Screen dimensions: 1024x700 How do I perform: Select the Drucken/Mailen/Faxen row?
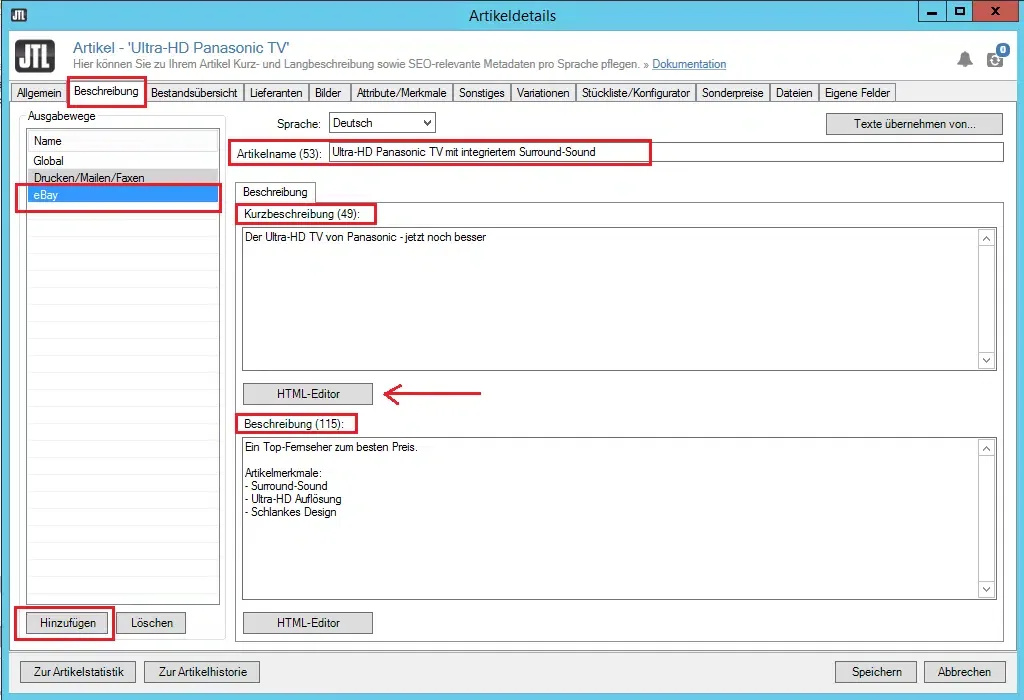coord(123,178)
